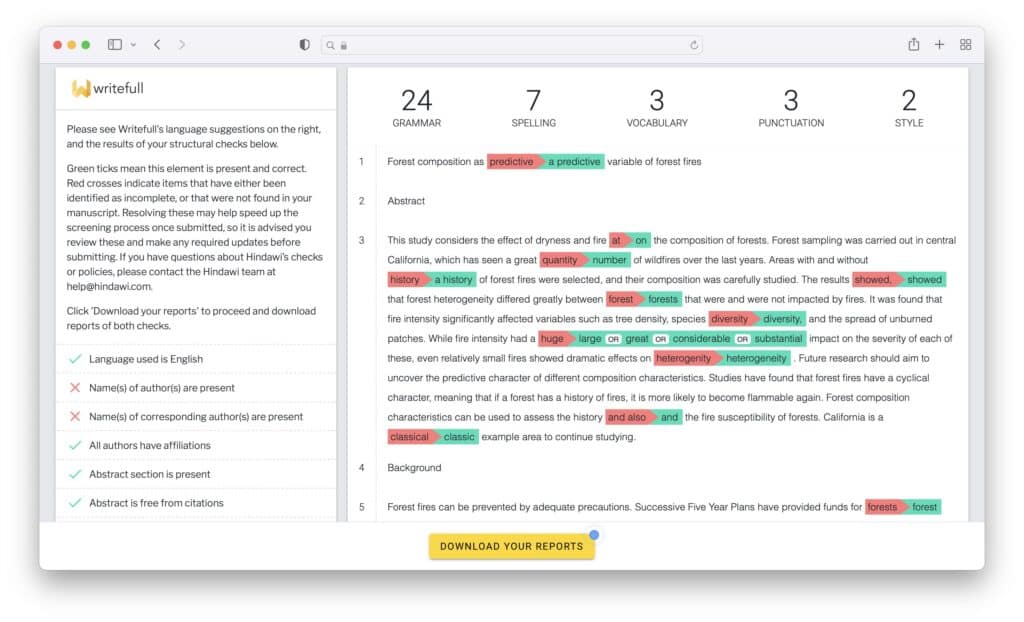Select the SPELLING suggestions tab
1024x622 pixels.
(534, 108)
